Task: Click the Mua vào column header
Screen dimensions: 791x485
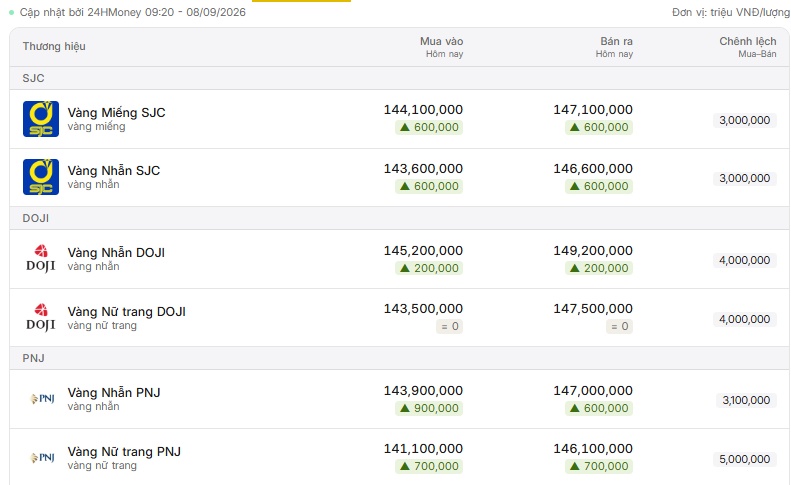Action: (x=441, y=41)
